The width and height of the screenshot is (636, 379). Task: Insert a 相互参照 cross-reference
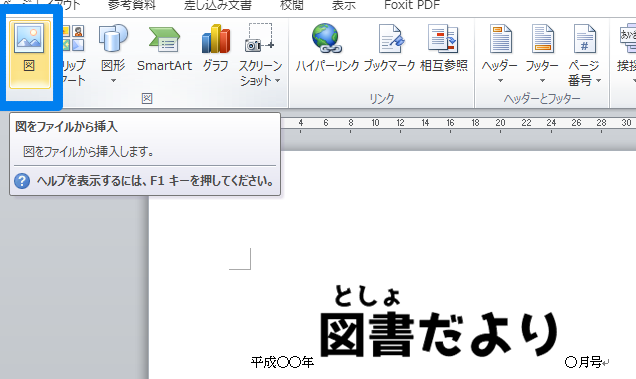pyautogui.click(x=444, y=49)
